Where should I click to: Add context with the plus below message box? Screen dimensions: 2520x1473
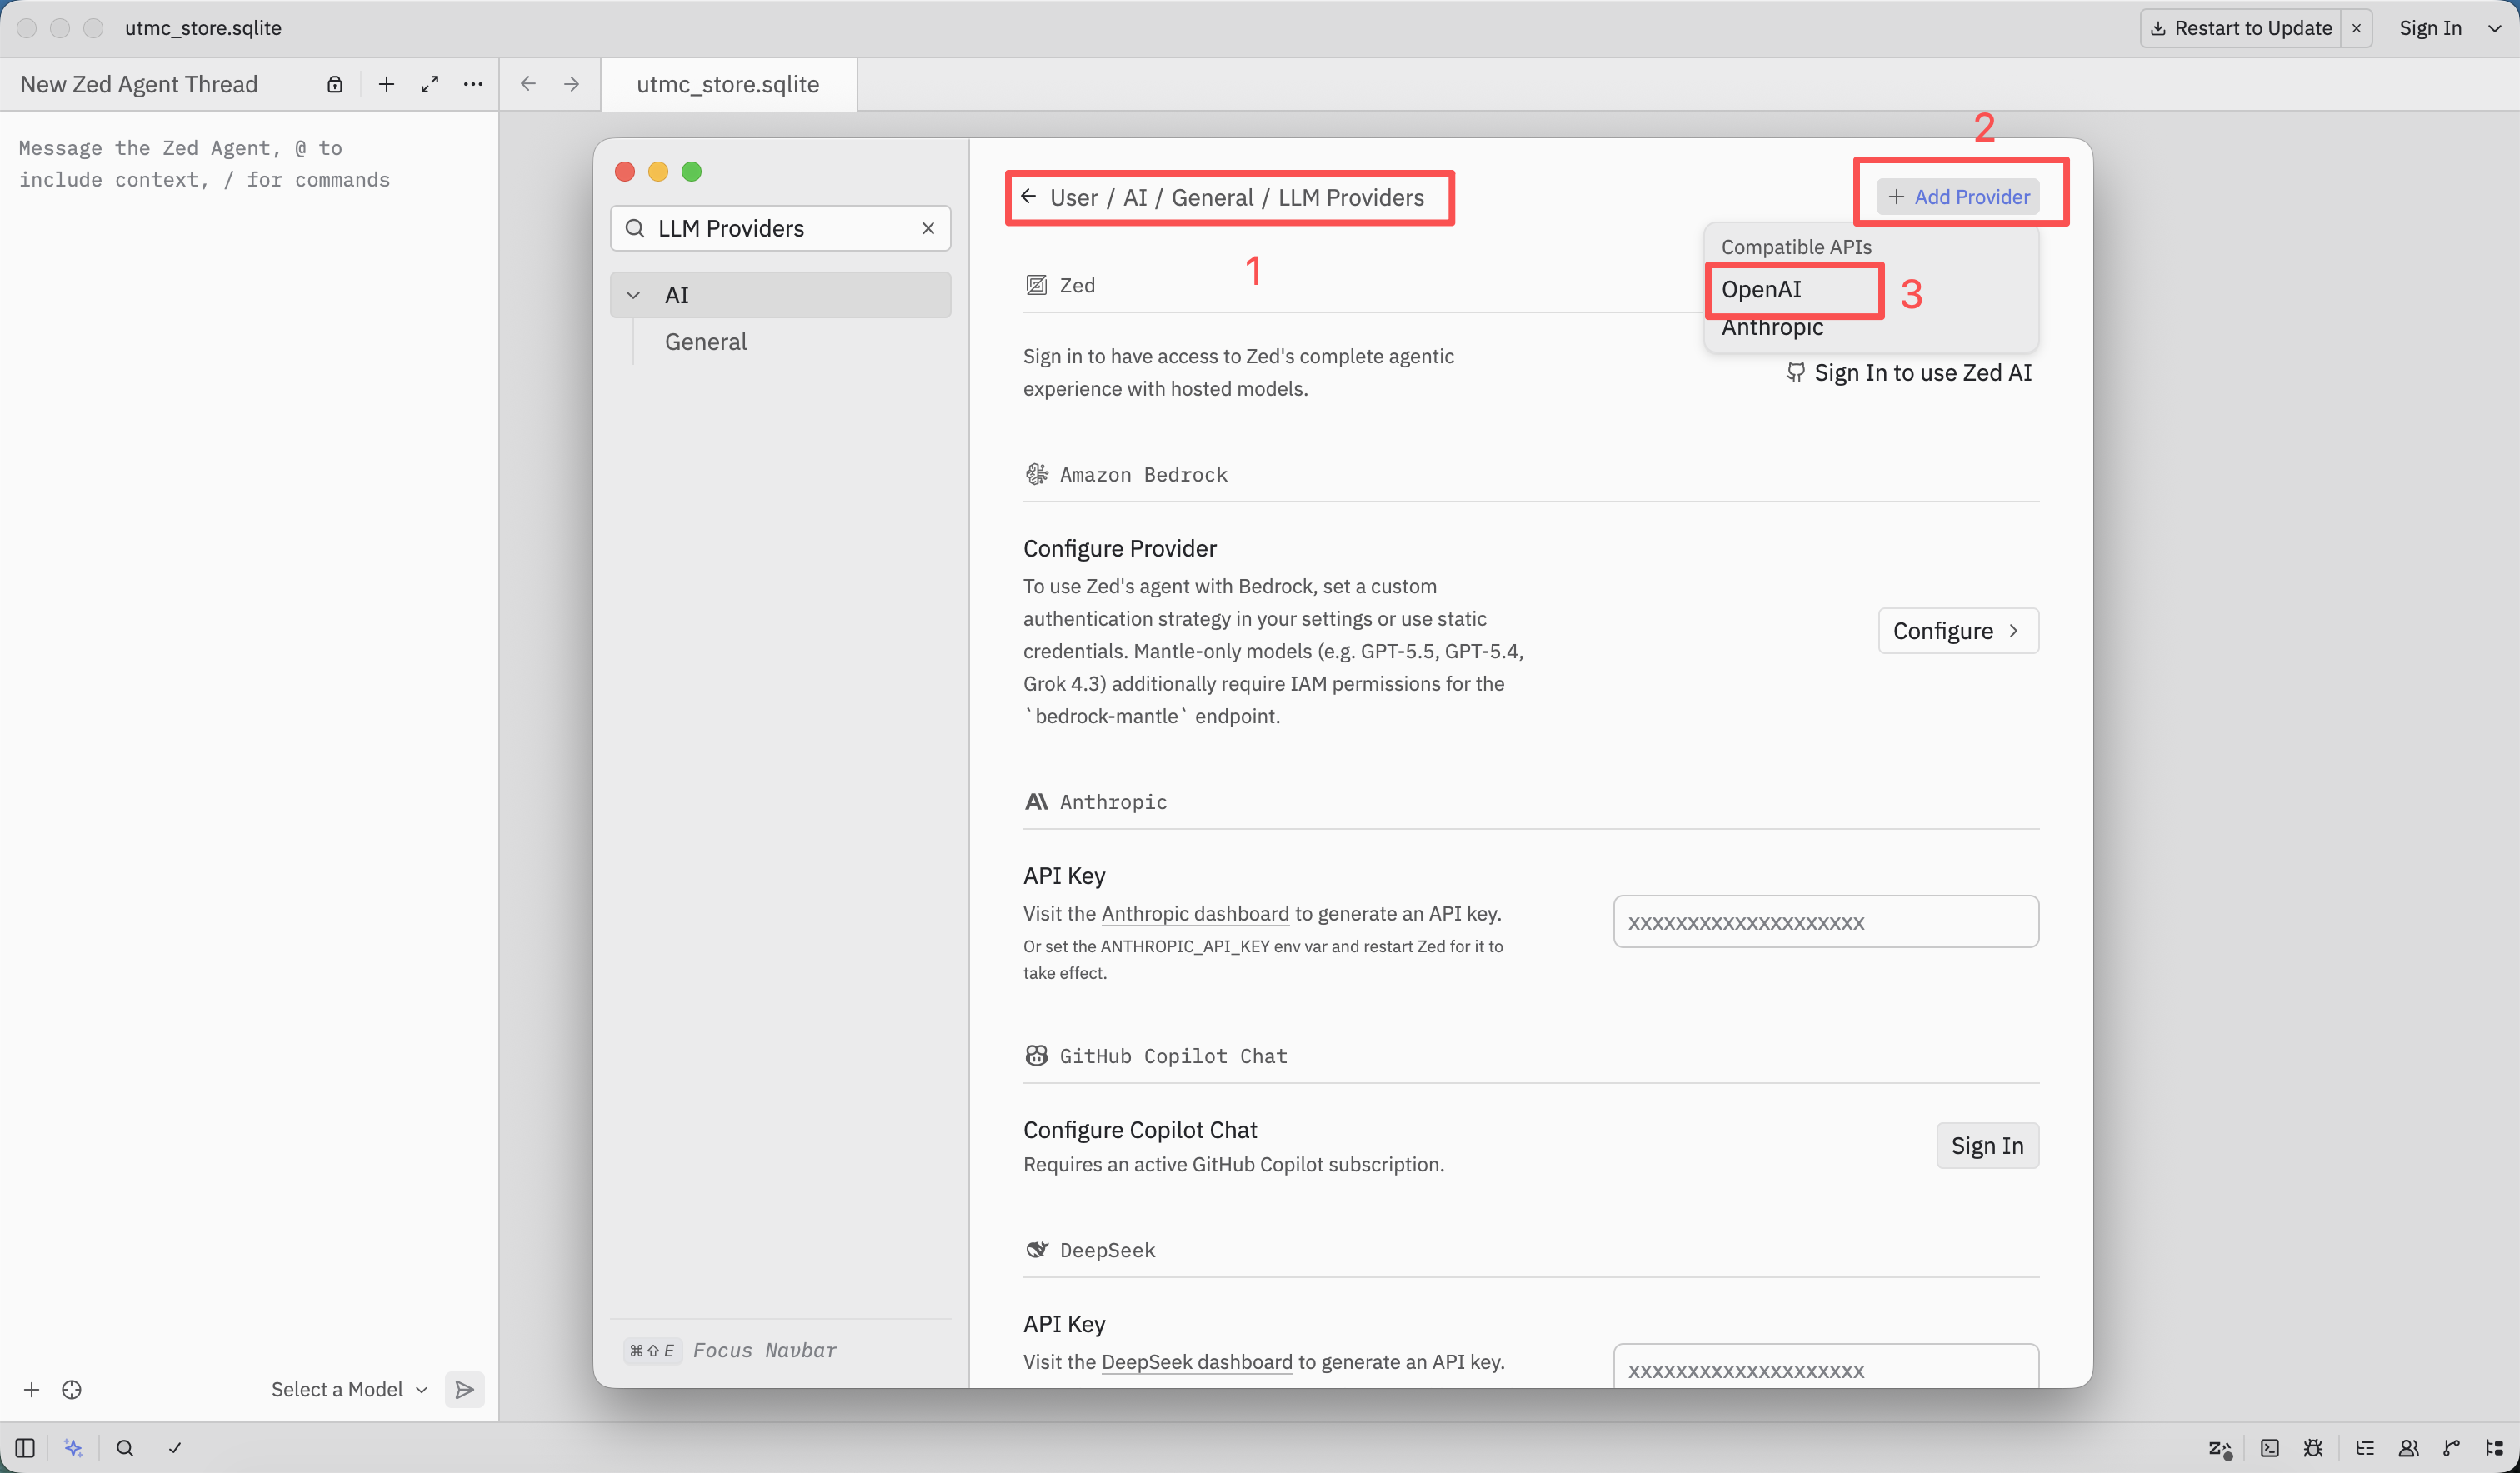point(32,1389)
